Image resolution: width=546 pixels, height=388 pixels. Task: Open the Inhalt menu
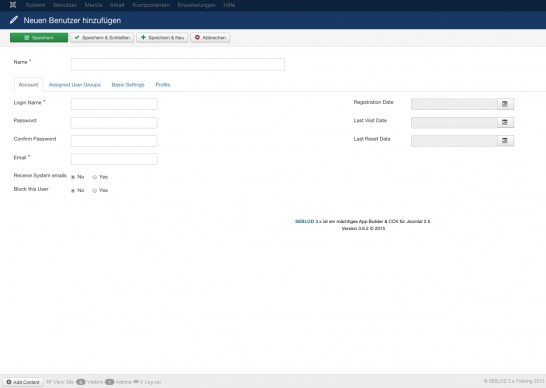117,5
